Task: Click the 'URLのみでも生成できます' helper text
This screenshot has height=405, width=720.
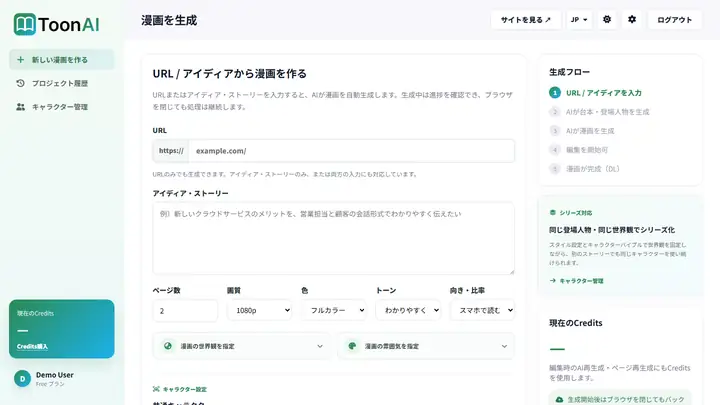Action: coord(285,174)
